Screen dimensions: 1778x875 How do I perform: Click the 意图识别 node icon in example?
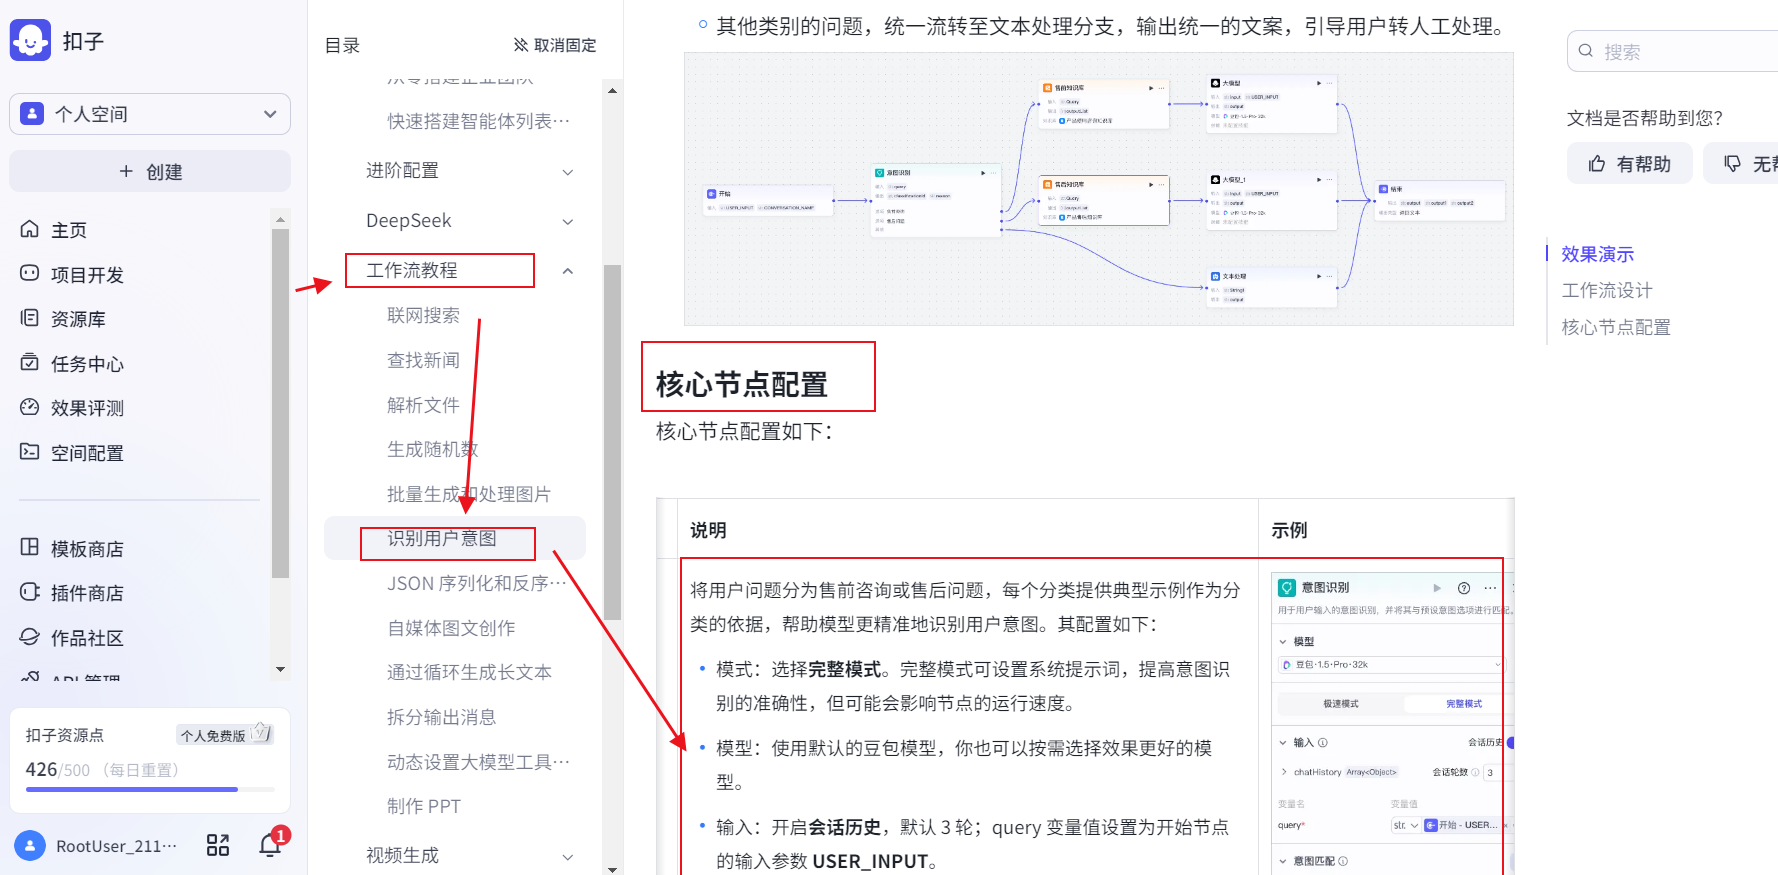(x=1287, y=588)
